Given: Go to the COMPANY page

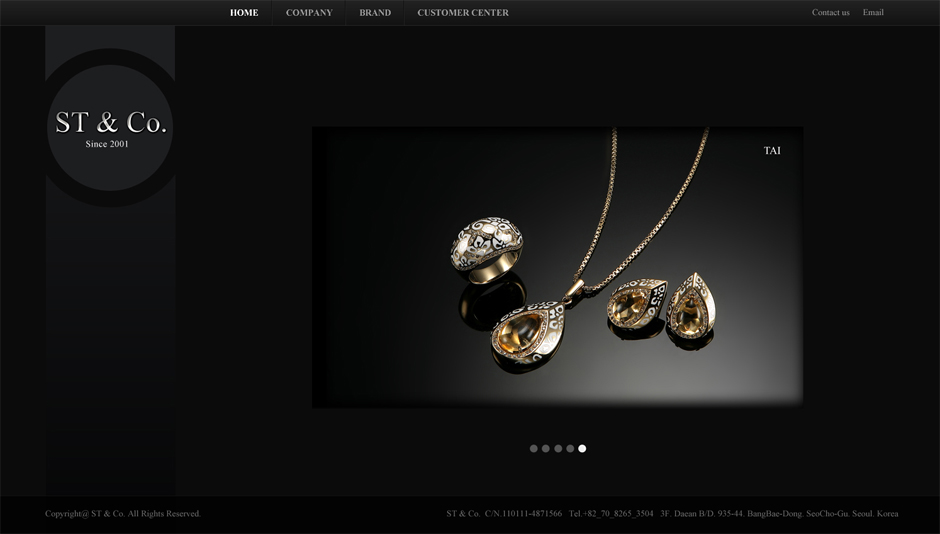Looking at the screenshot, I should click(309, 13).
